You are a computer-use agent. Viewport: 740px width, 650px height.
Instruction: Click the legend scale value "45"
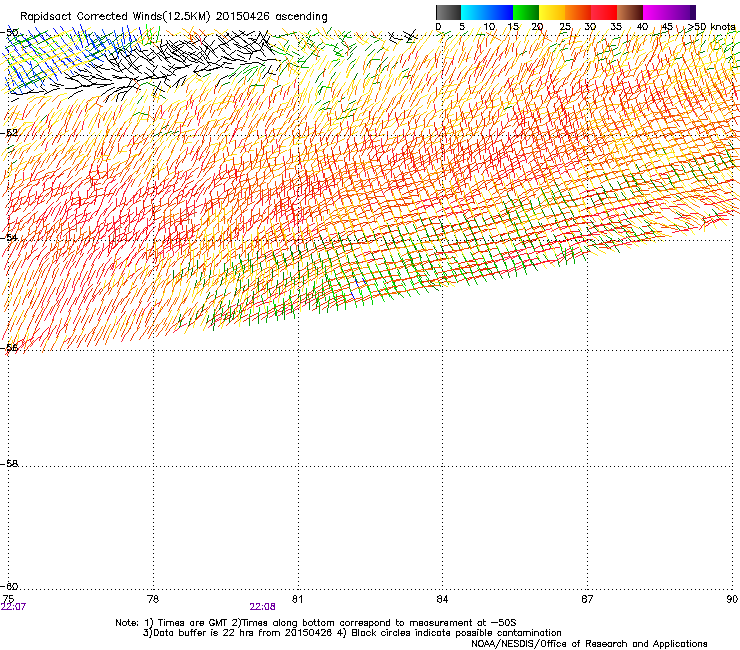667,27
